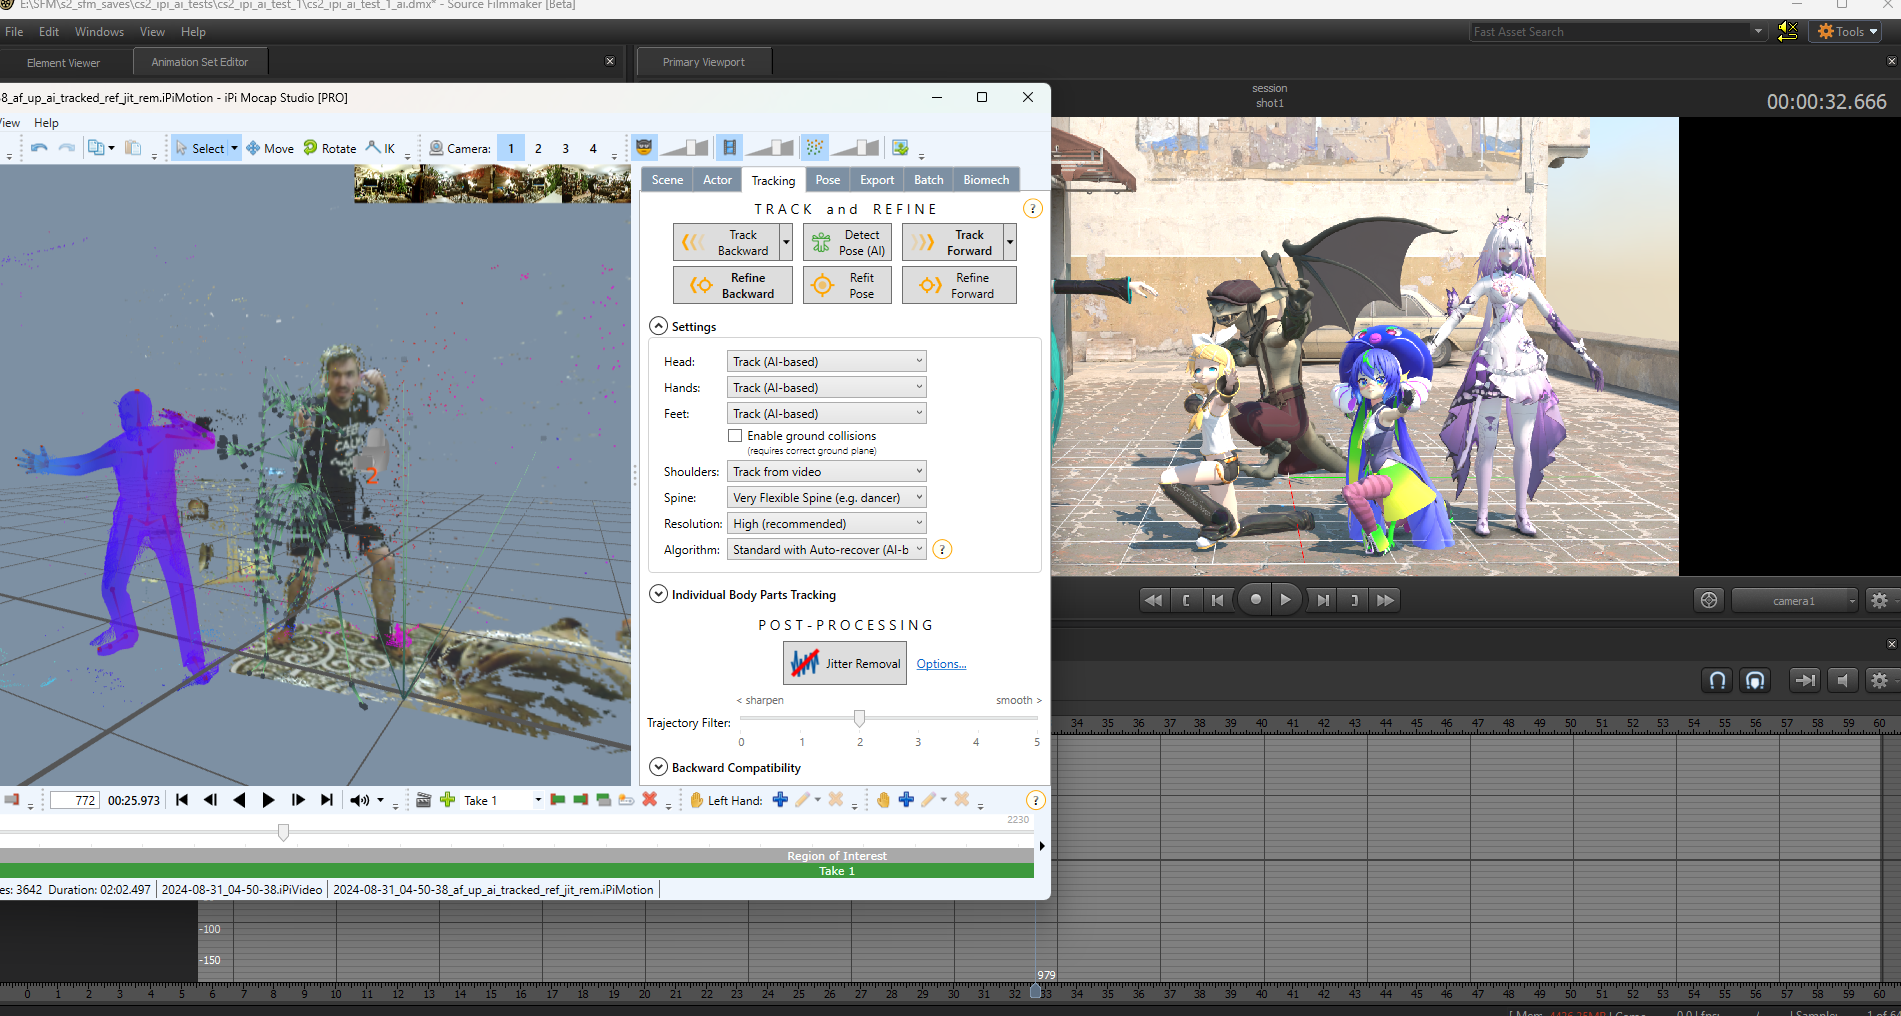Step one frame back in iPi Mocap
This screenshot has height=1016, width=1901.
pos(210,800)
